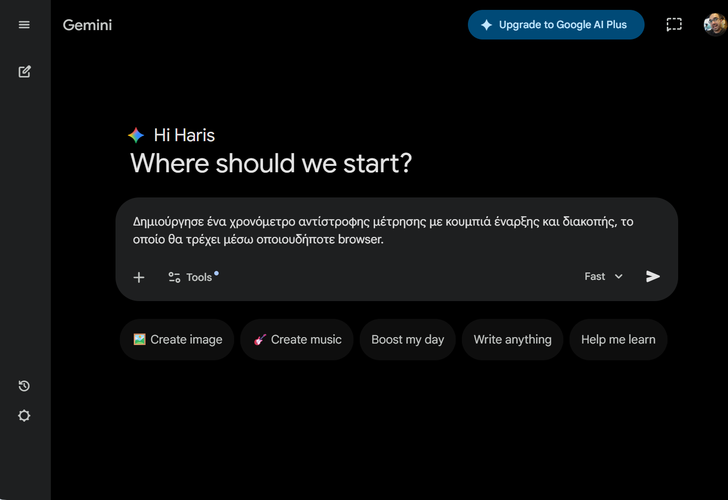Open the user profile avatar

click(x=714, y=24)
